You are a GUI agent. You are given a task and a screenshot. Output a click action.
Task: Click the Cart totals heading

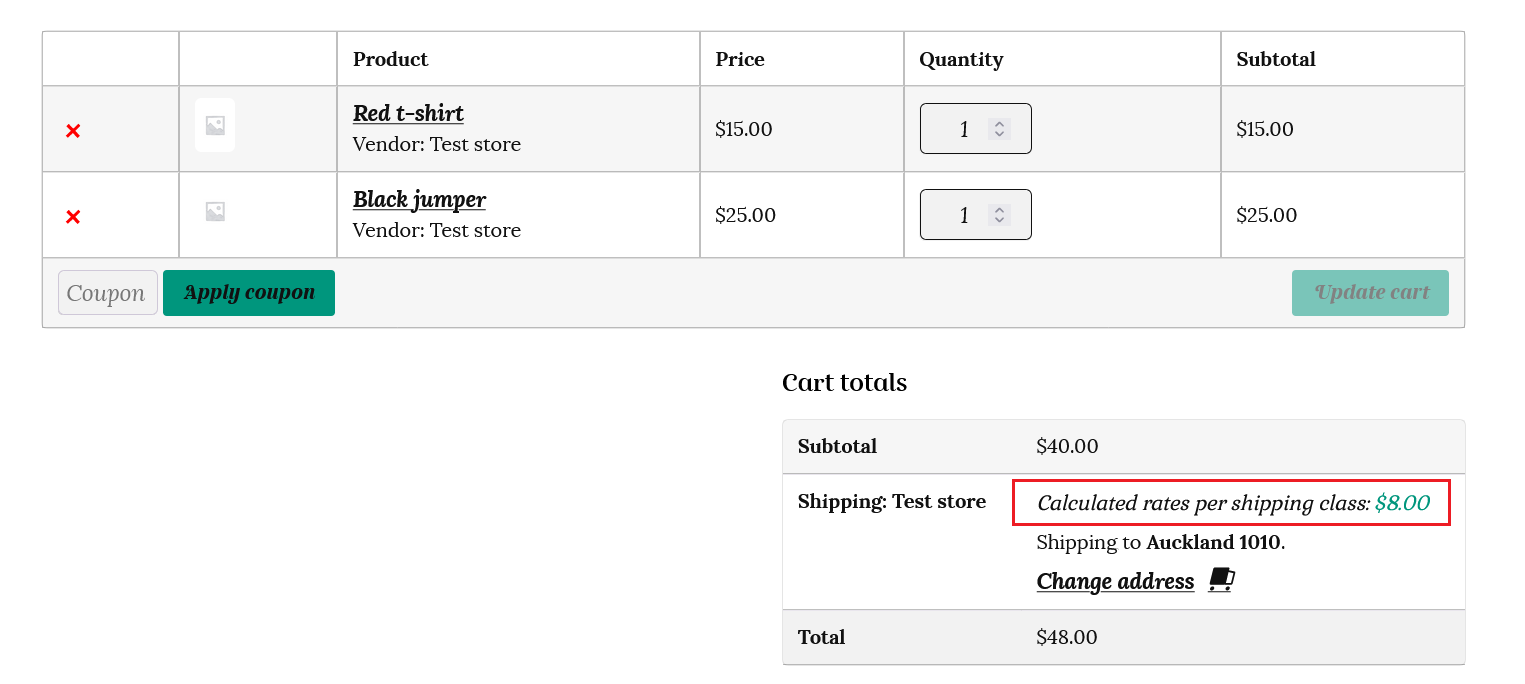point(844,383)
